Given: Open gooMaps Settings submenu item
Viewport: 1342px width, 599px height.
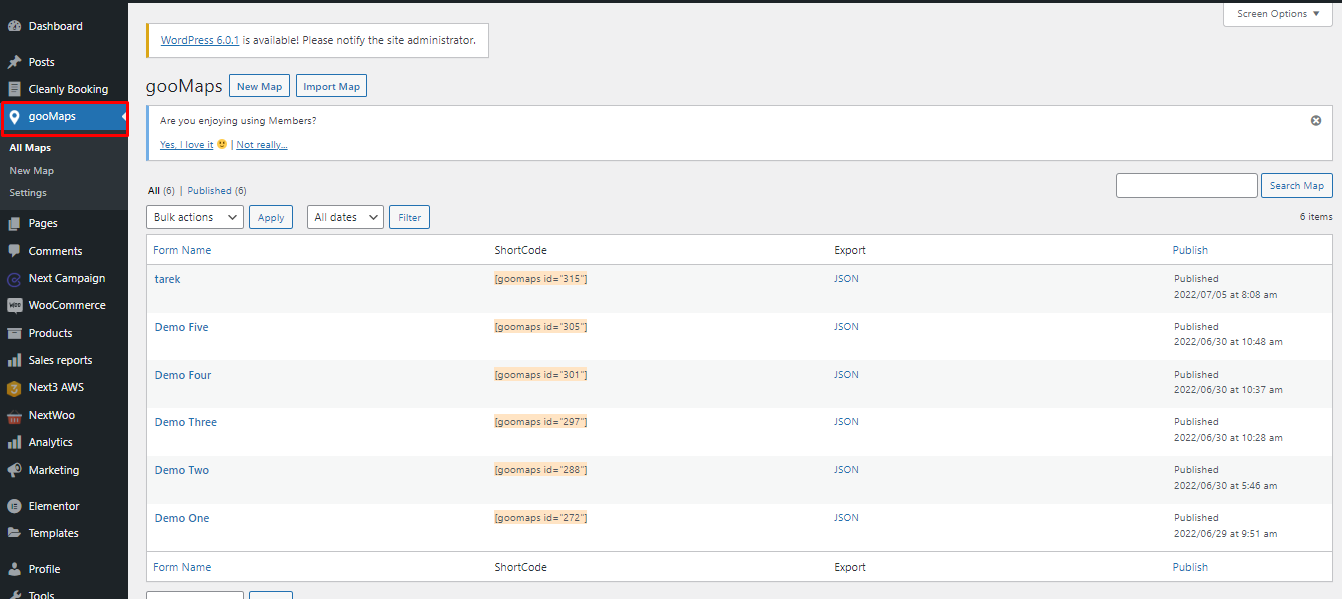Looking at the screenshot, I should (28, 193).
